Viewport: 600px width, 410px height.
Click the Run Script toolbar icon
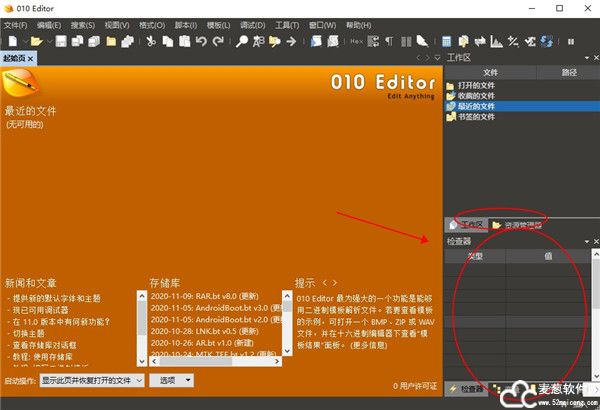tap(316, 41)
